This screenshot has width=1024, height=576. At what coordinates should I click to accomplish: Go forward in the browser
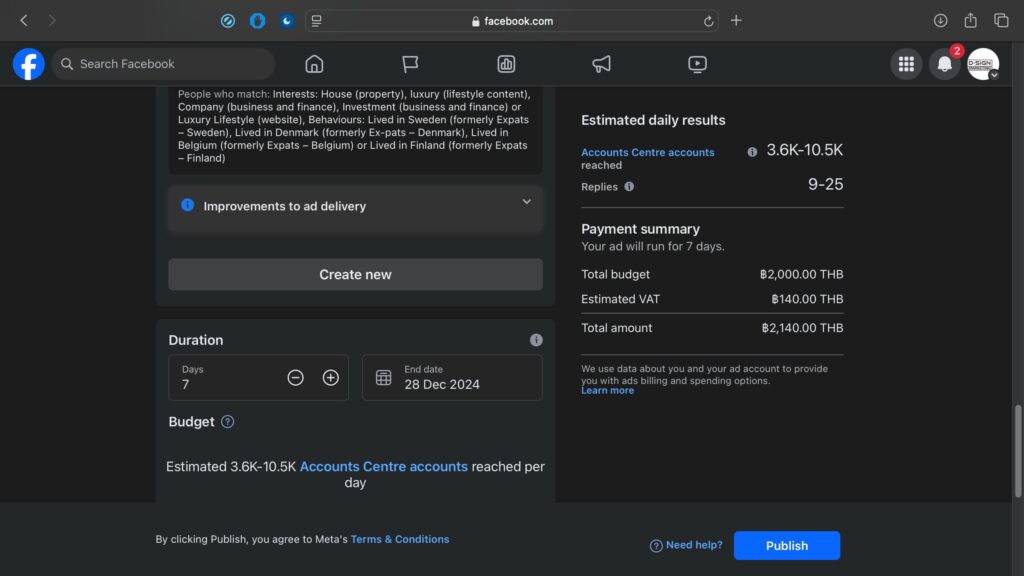[52, 21]
